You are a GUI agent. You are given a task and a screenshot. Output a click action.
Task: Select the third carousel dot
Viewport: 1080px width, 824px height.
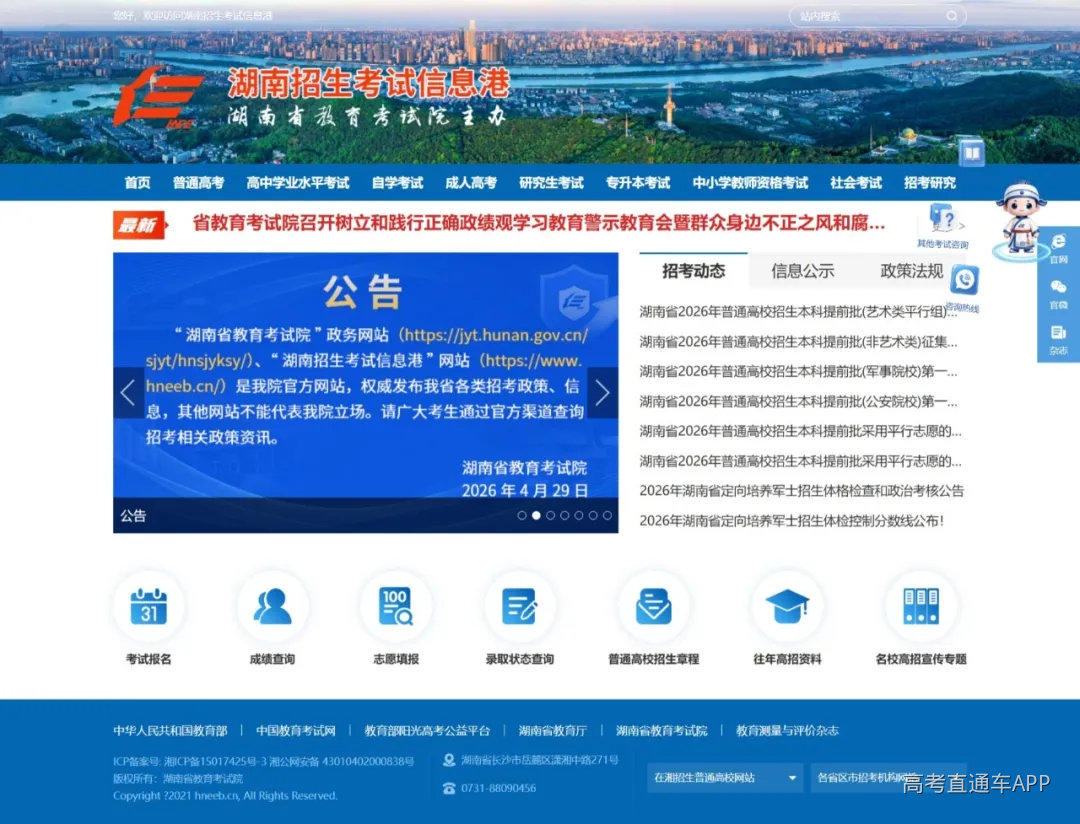(550, 515)
